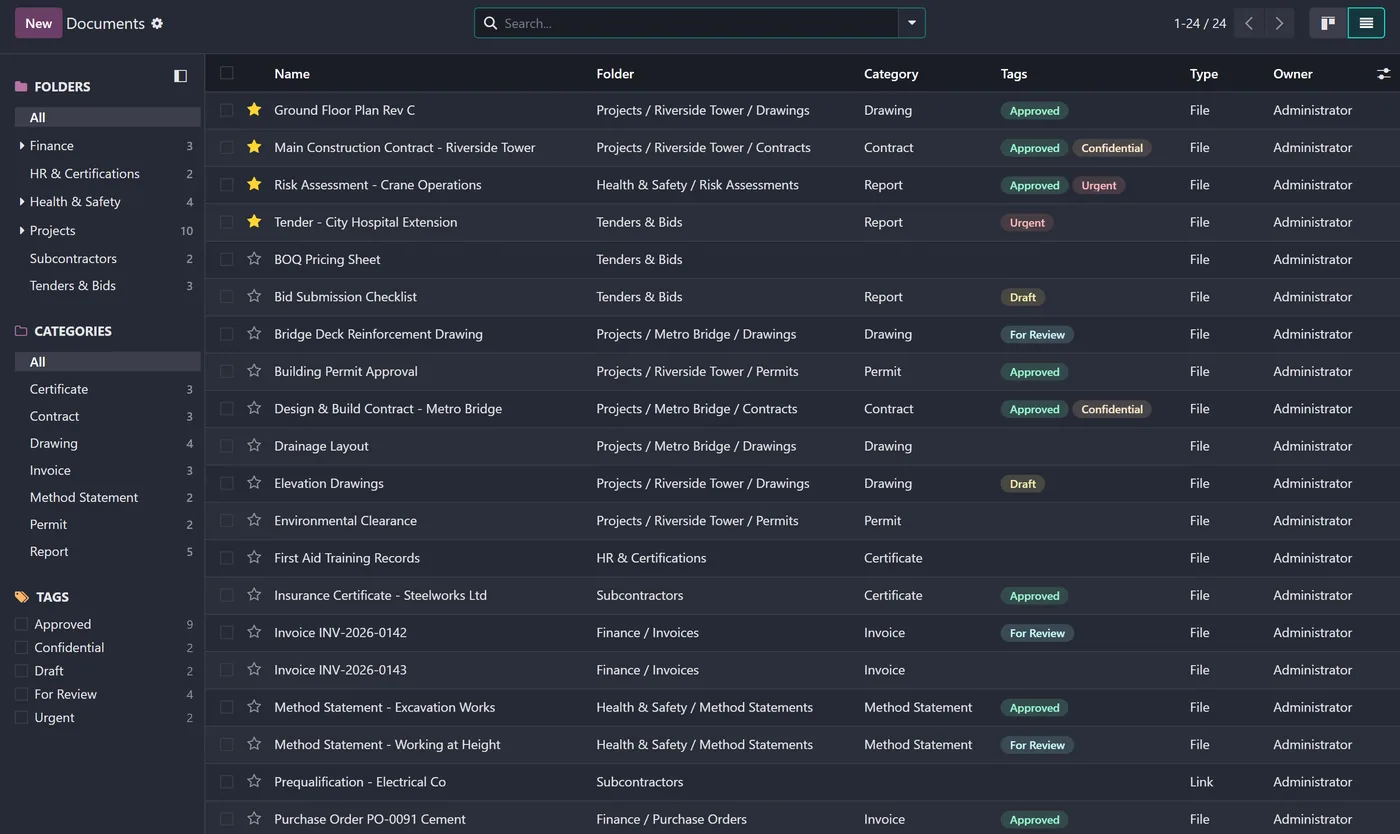Unstar Main Construction Contract - Riverside Tower
1400x834 pixels.
pyautogui.click(x=254, y=147)
